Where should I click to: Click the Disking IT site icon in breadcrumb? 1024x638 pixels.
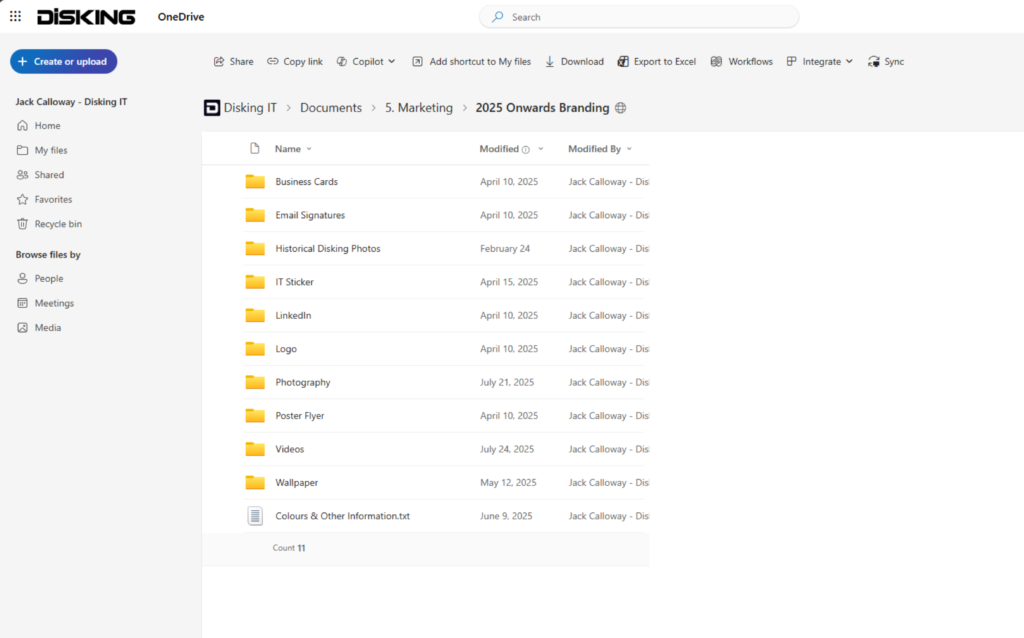(212, 108)
